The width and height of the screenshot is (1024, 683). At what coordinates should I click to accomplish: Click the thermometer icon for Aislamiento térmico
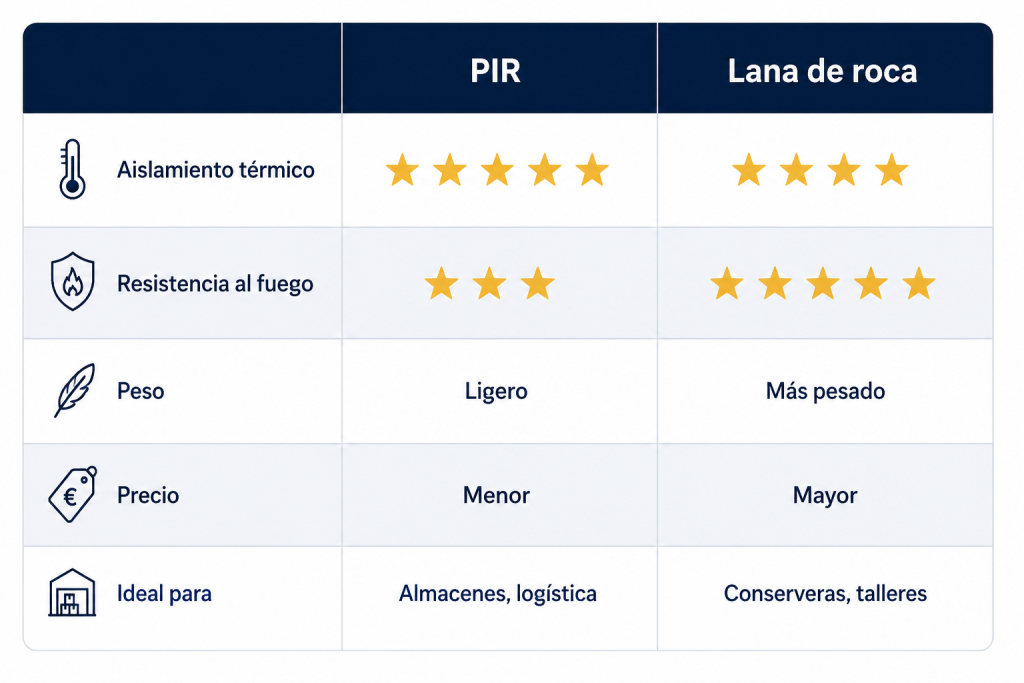tap(72, 169)
